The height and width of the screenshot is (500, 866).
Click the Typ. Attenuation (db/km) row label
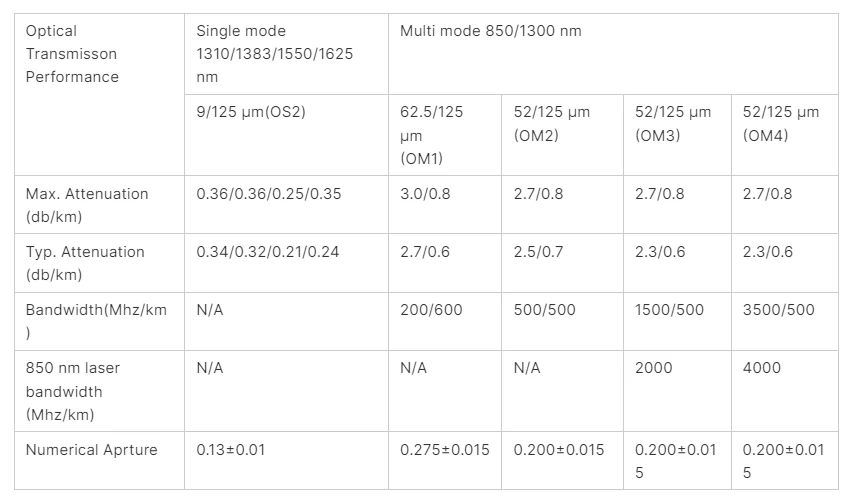click(x=99, y=263)
